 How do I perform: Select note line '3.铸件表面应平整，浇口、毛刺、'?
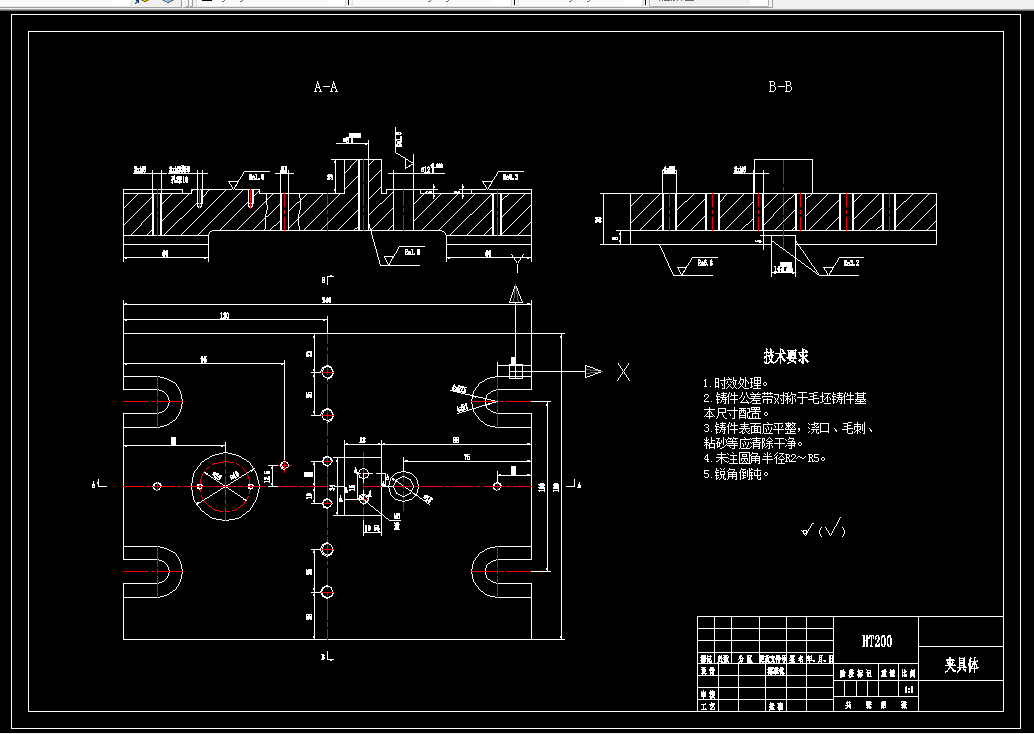point(789,429)
